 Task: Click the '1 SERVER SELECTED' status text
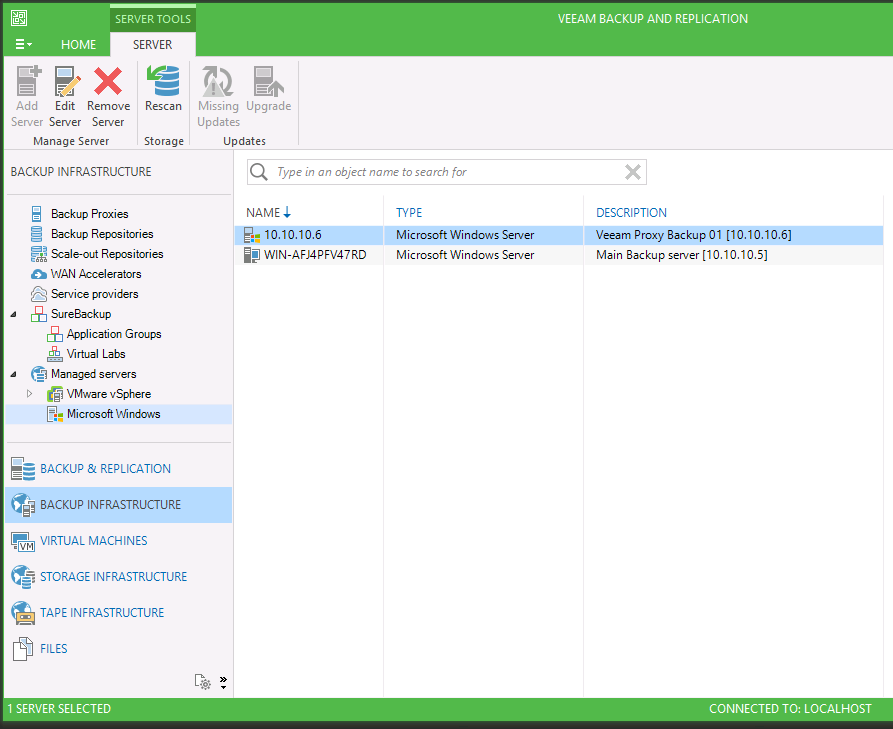click(59, 708)
